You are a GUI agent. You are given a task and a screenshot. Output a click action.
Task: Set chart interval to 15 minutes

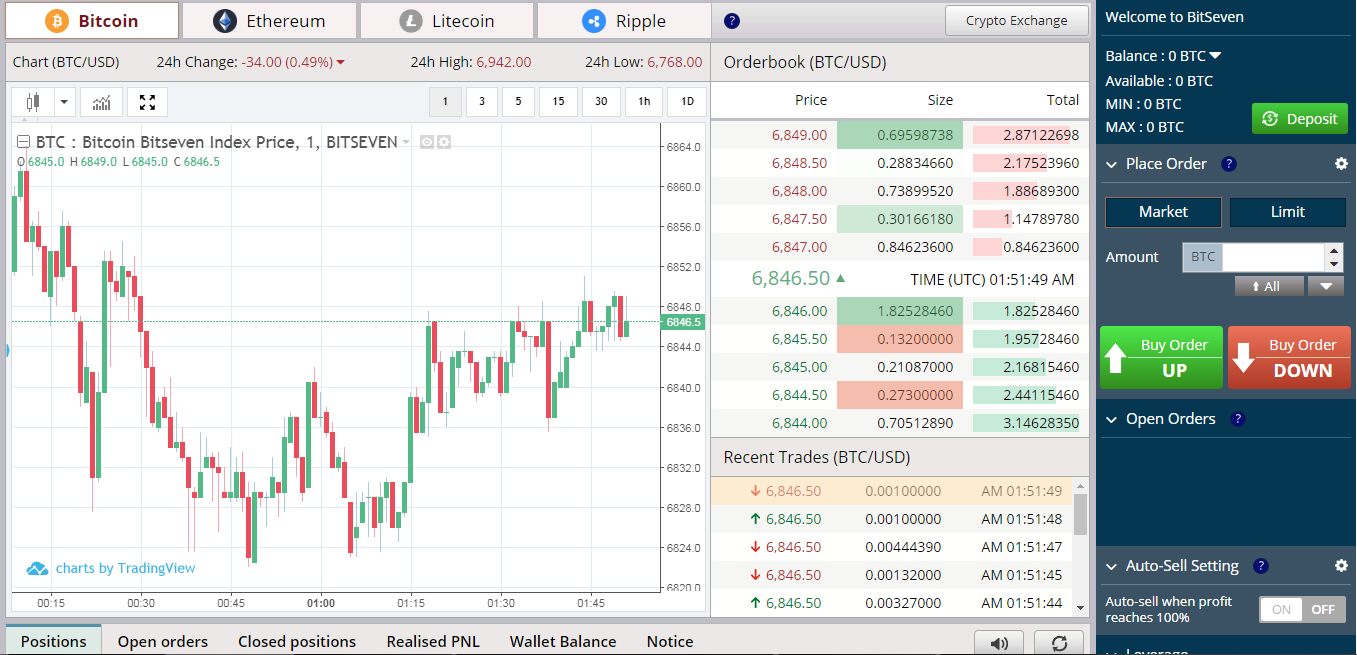pos(558,102)
